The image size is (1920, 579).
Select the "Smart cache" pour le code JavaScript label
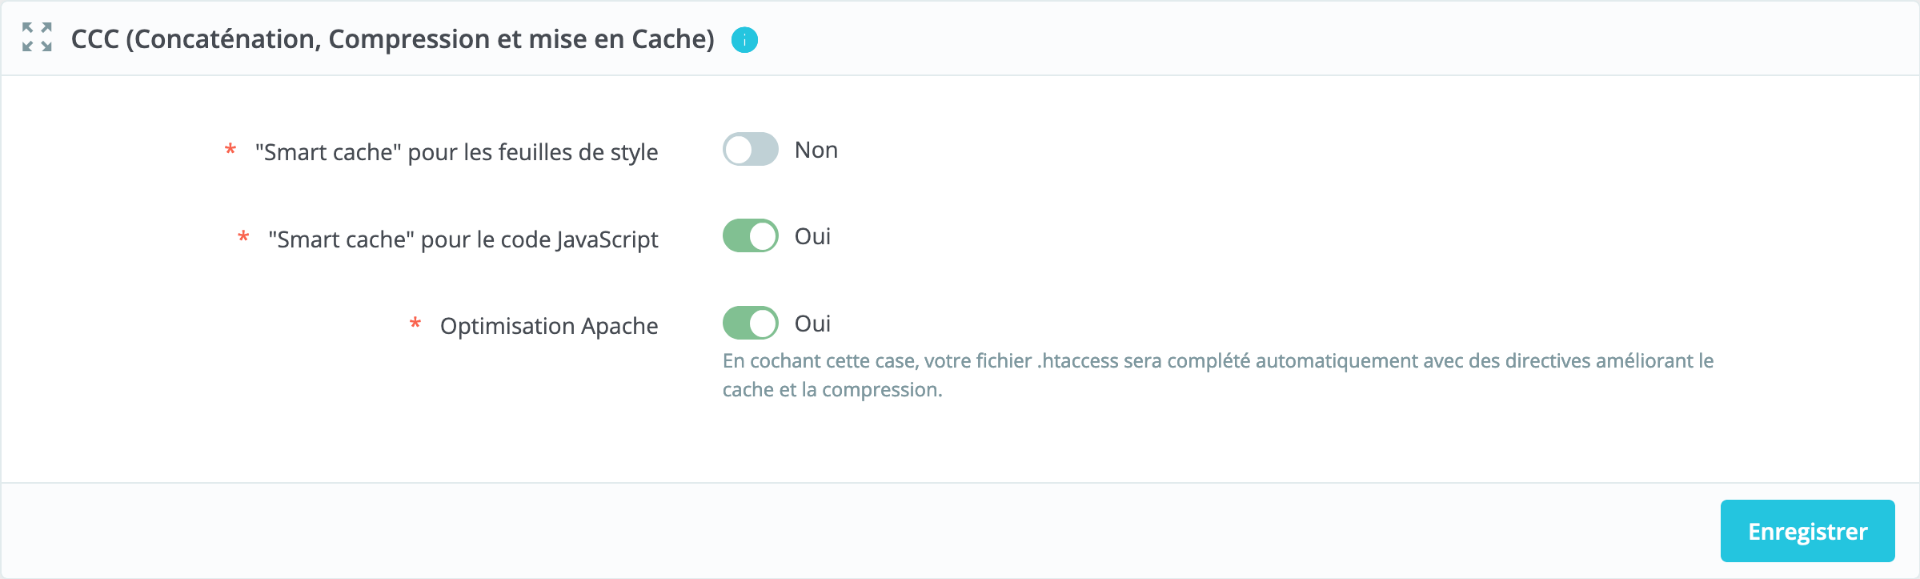(x=463, y=239)
